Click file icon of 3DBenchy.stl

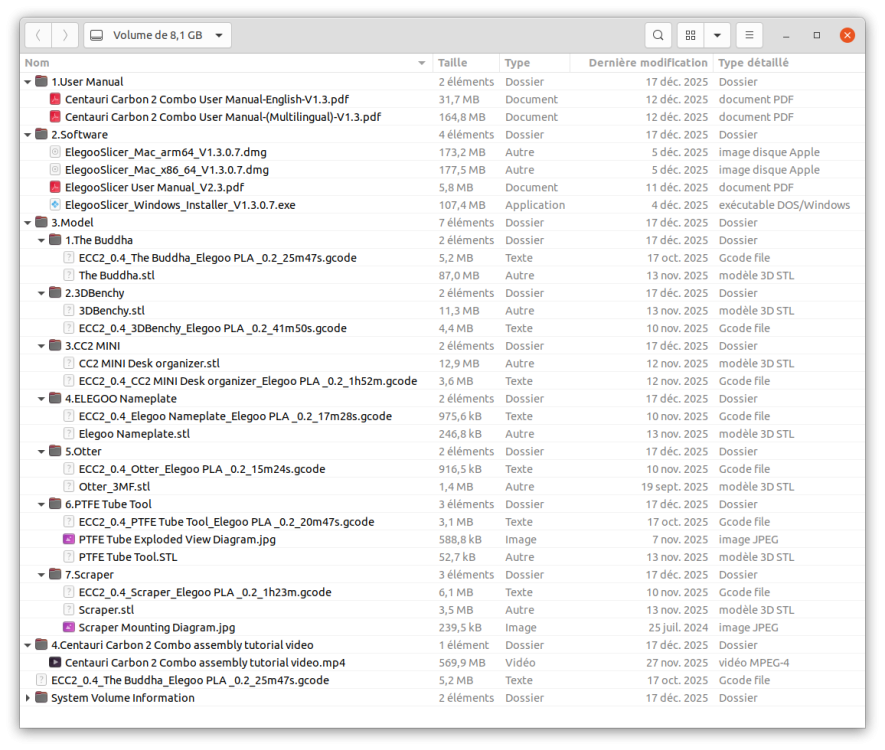click(68, 310)
